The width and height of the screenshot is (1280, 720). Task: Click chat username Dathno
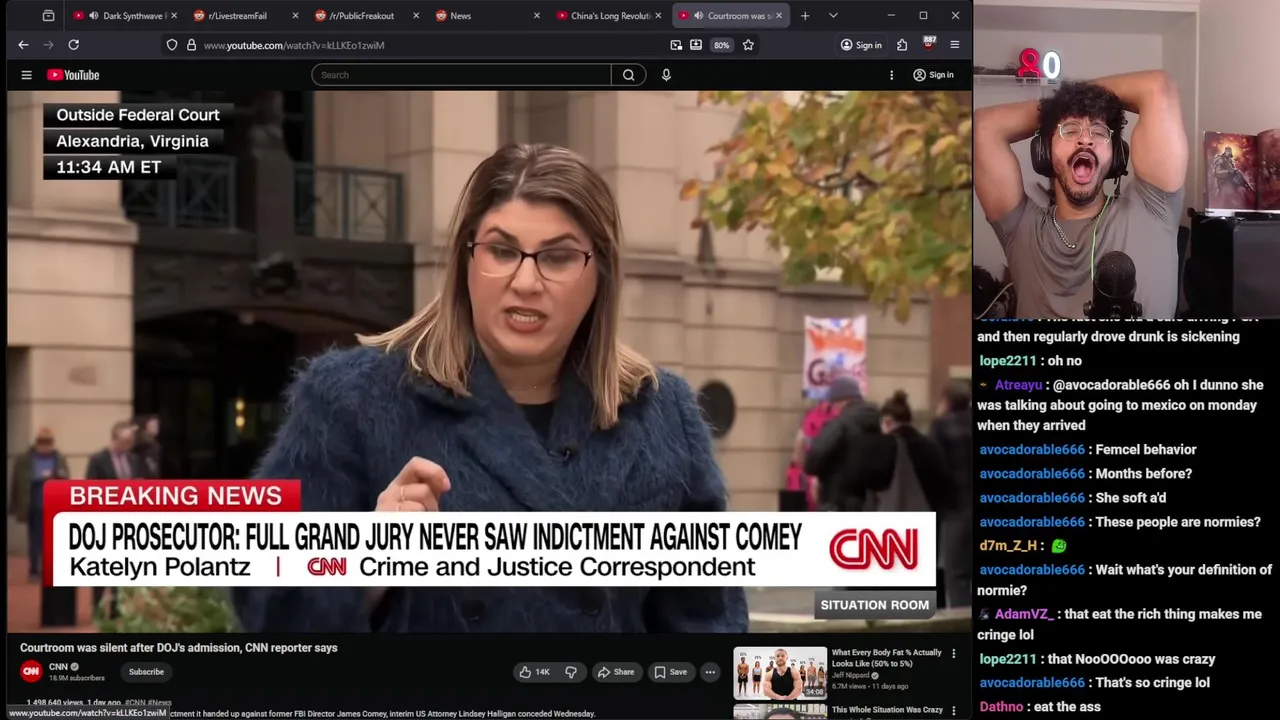pos(1001,707)
